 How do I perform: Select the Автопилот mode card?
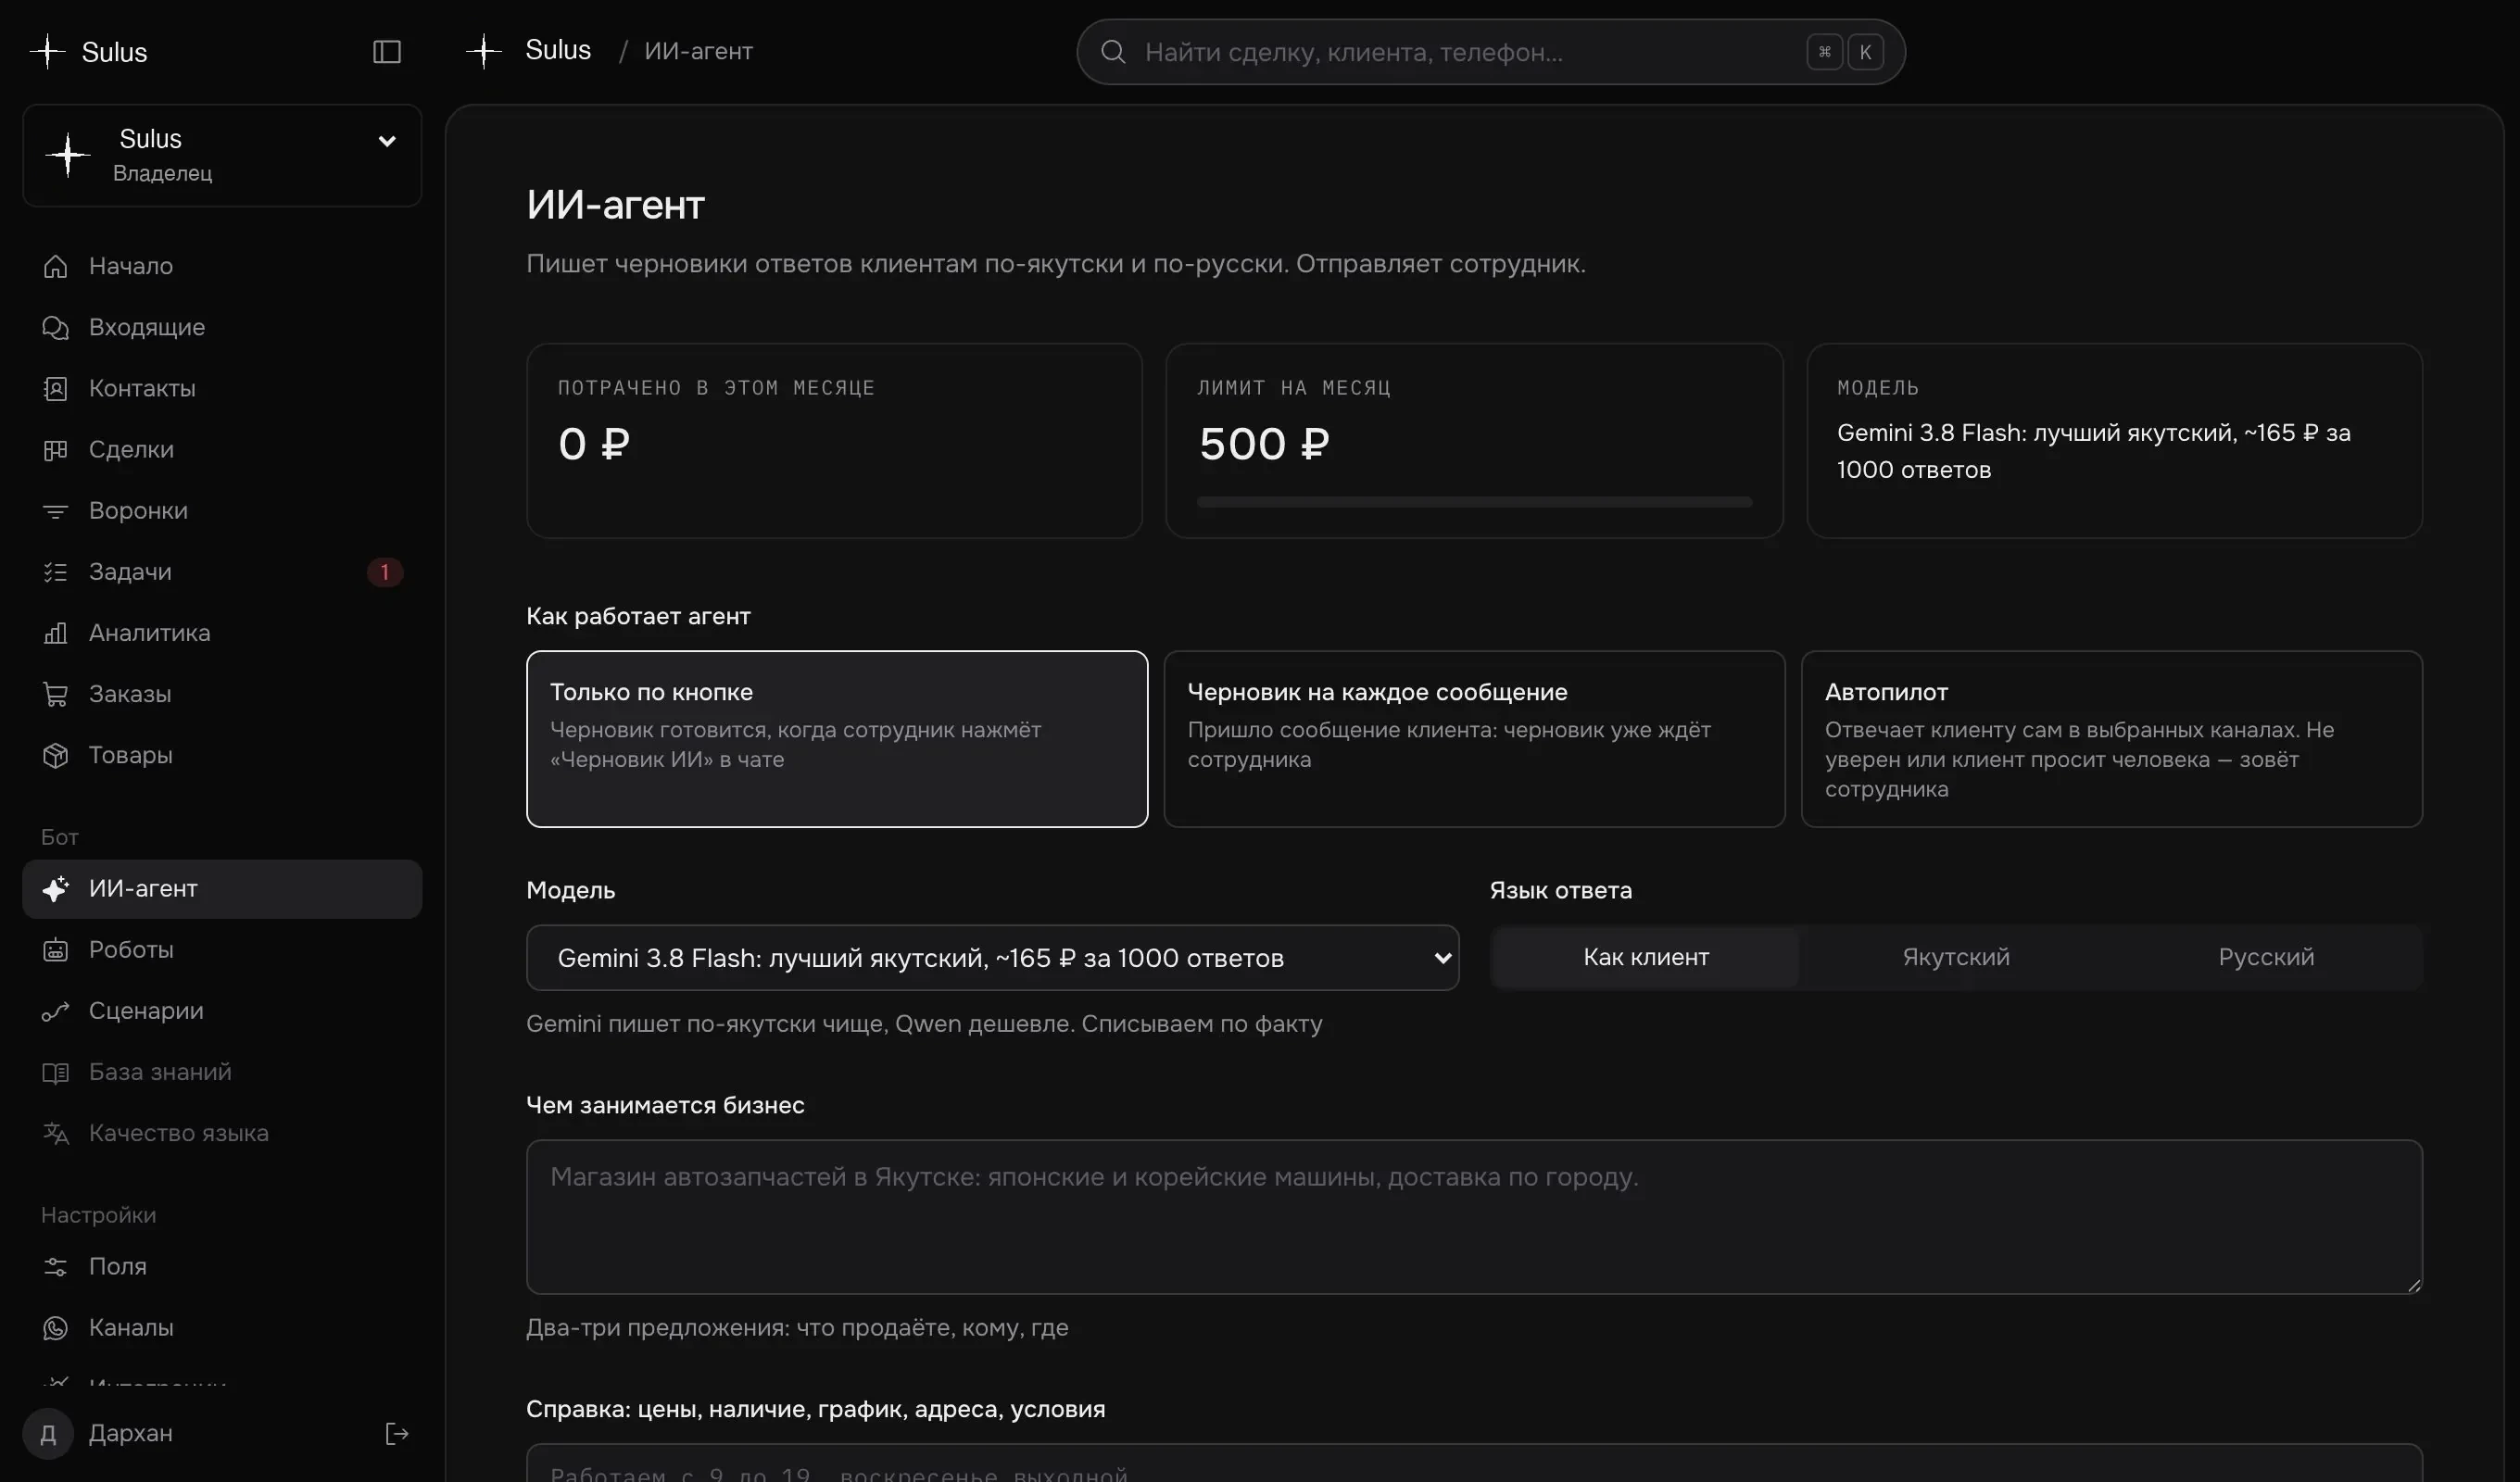tap(2112, 739)
